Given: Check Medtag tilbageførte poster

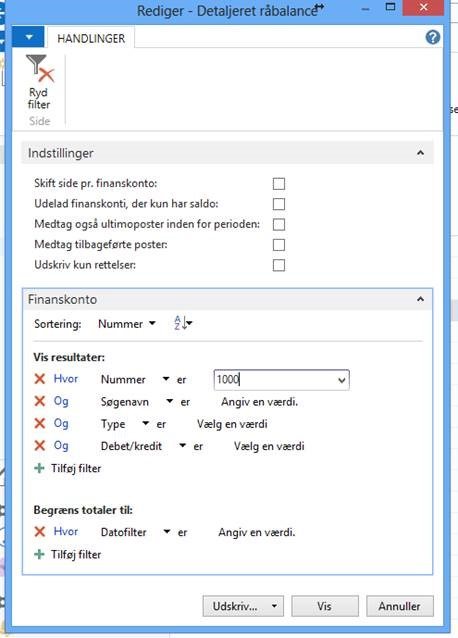Looking at the screenshot, I should [279, 245].
